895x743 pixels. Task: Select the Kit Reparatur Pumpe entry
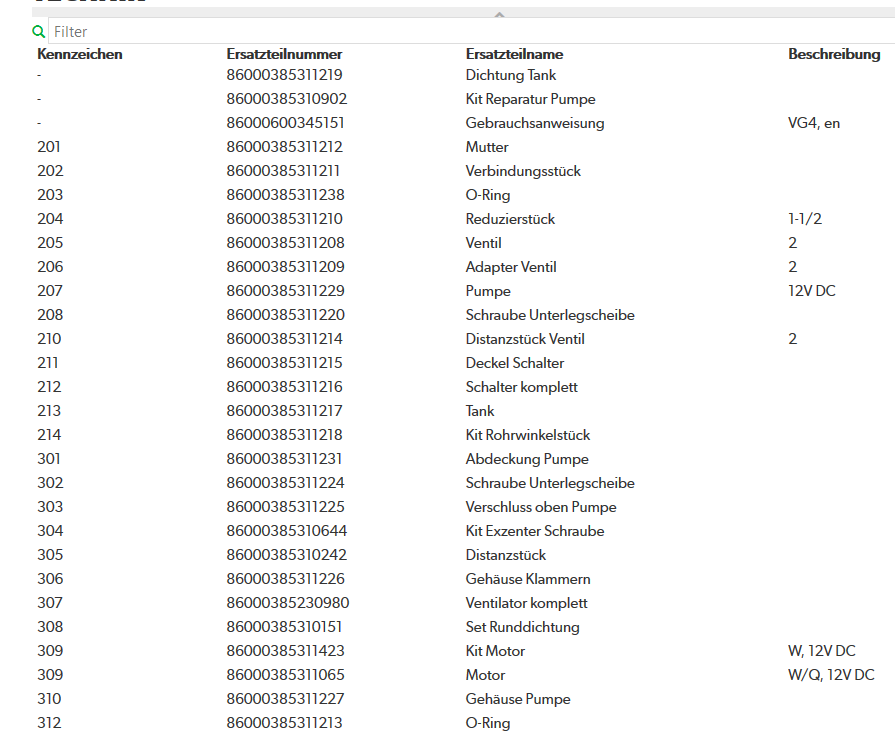[x=530, y=99]
